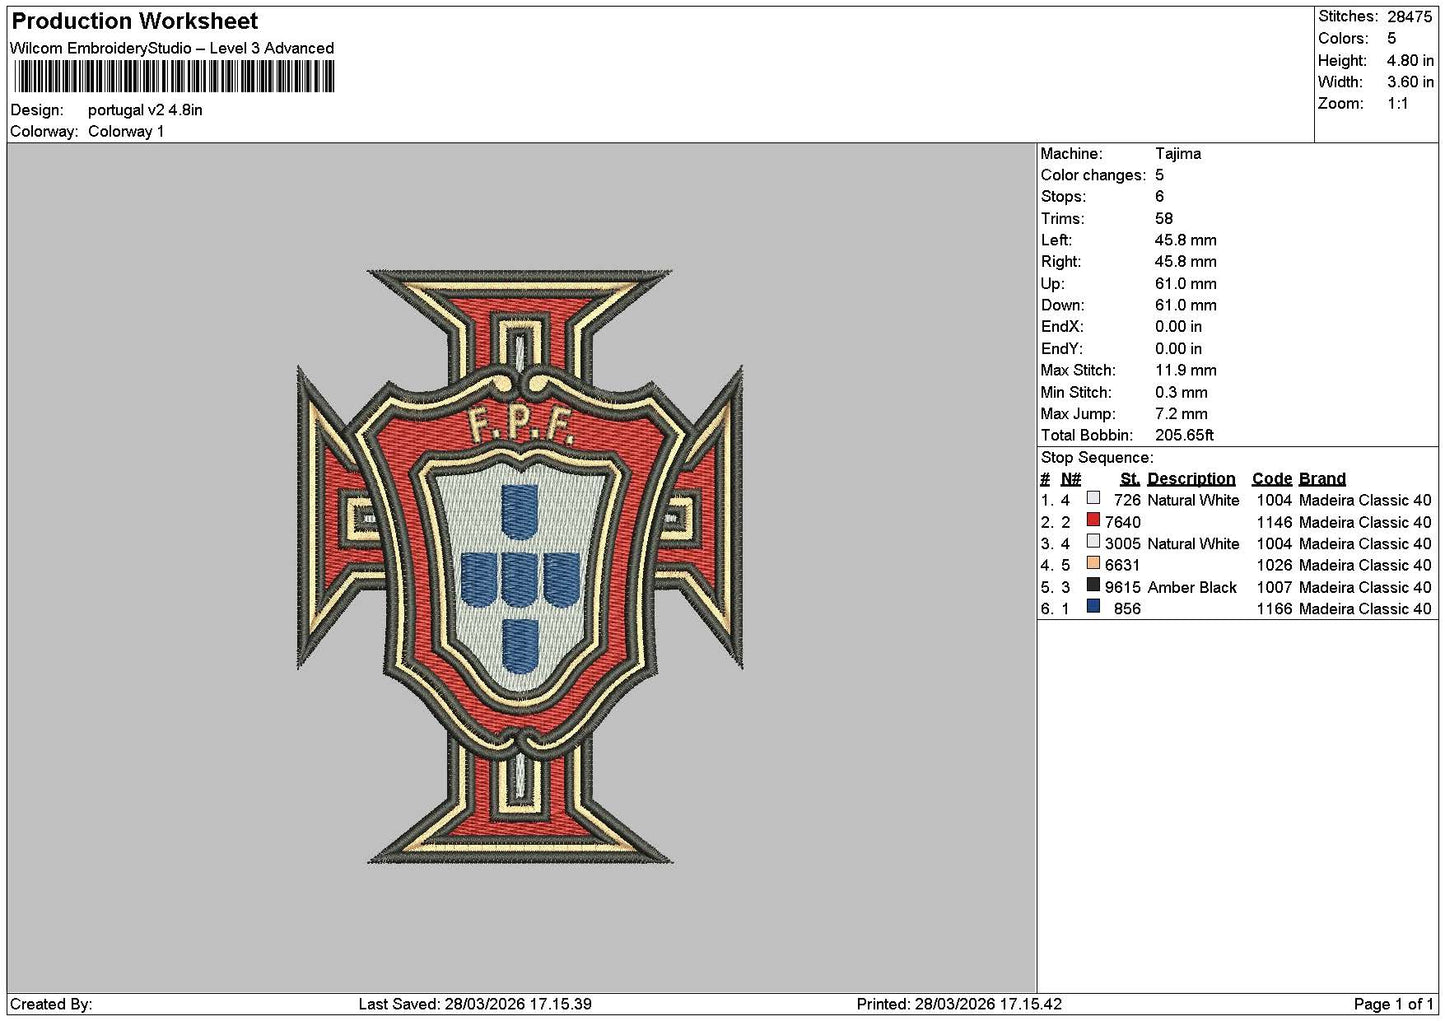Image resolution: width=1445 pixels, height=1021 pixels.
Task: Click the Stops value '6'
Action: 1159,197
